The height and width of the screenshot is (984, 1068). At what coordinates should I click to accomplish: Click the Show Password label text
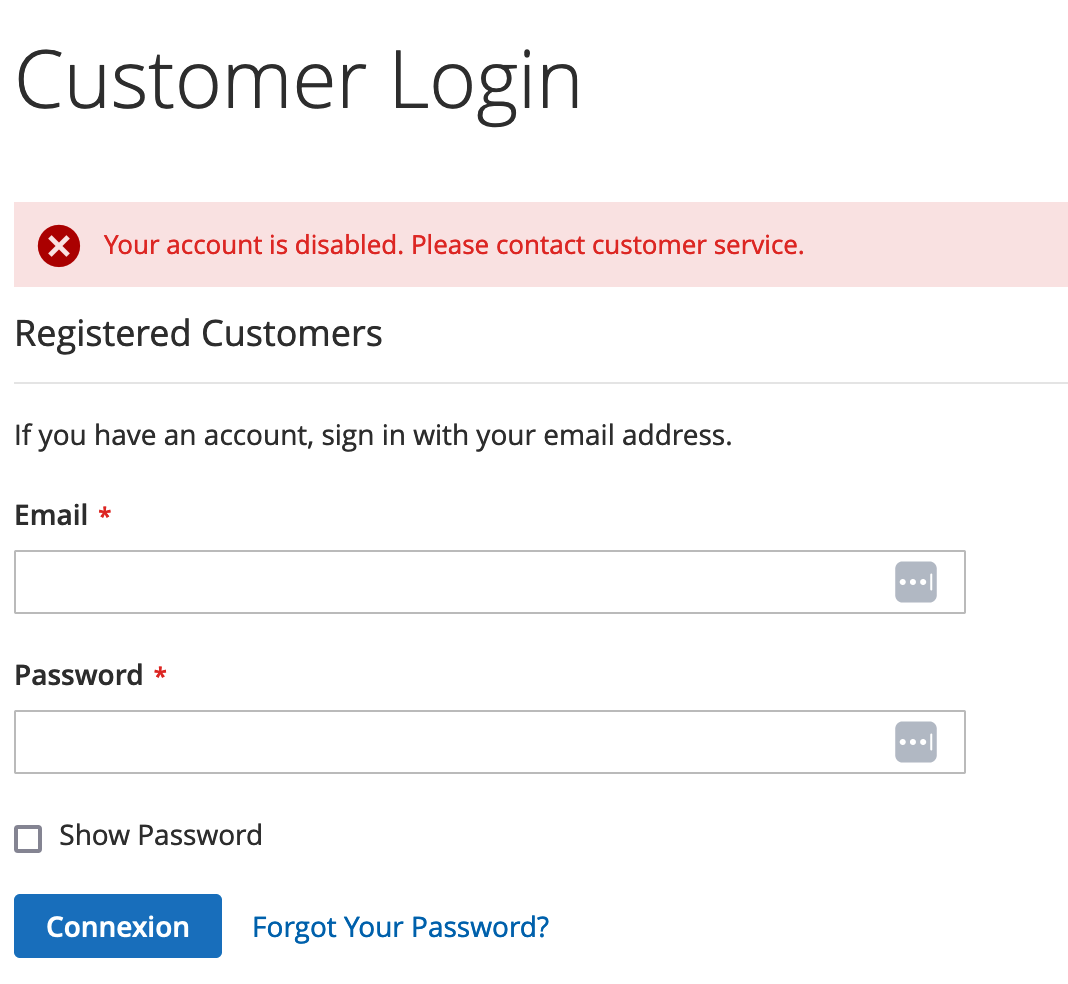pyautogui.click(x=160, y=835)
